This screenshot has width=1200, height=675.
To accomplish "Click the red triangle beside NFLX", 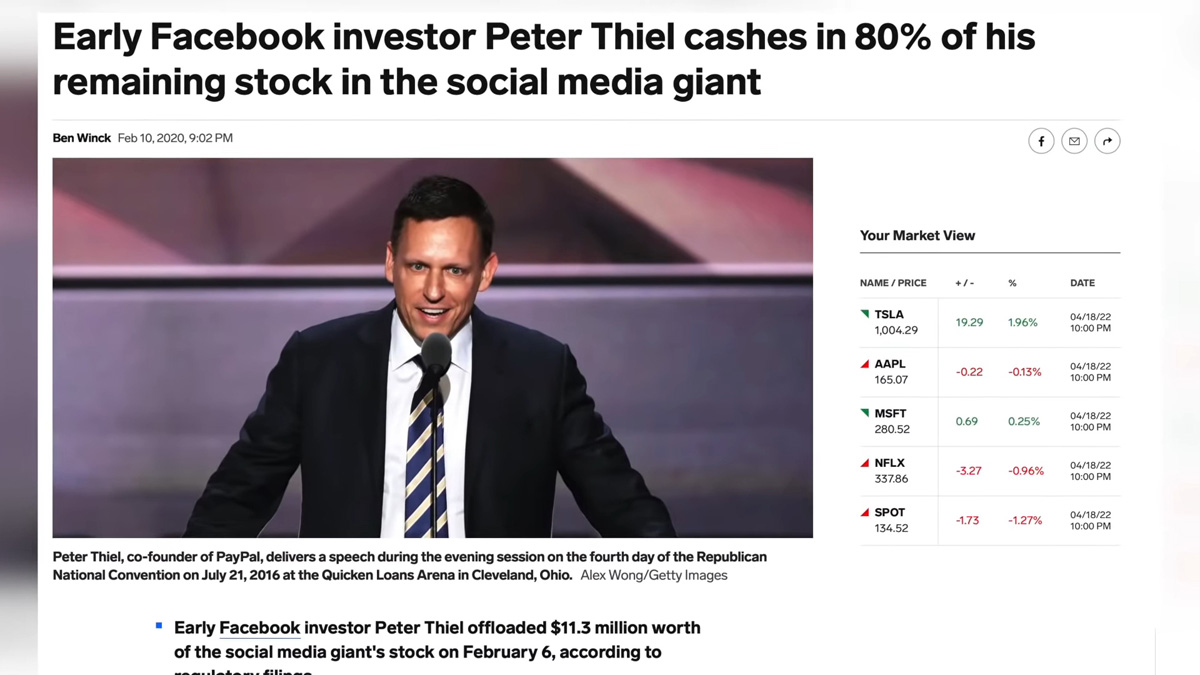I will 865,463.
